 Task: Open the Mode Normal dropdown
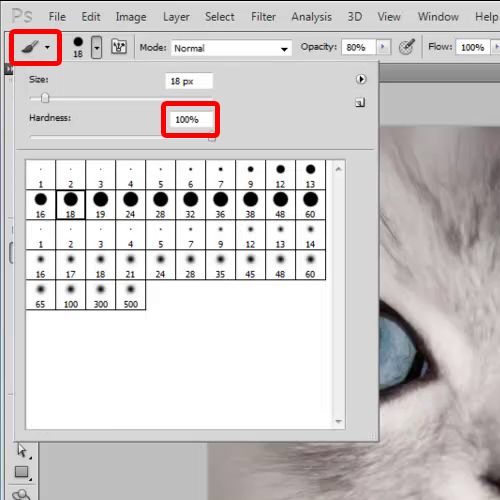coord(231,48)
